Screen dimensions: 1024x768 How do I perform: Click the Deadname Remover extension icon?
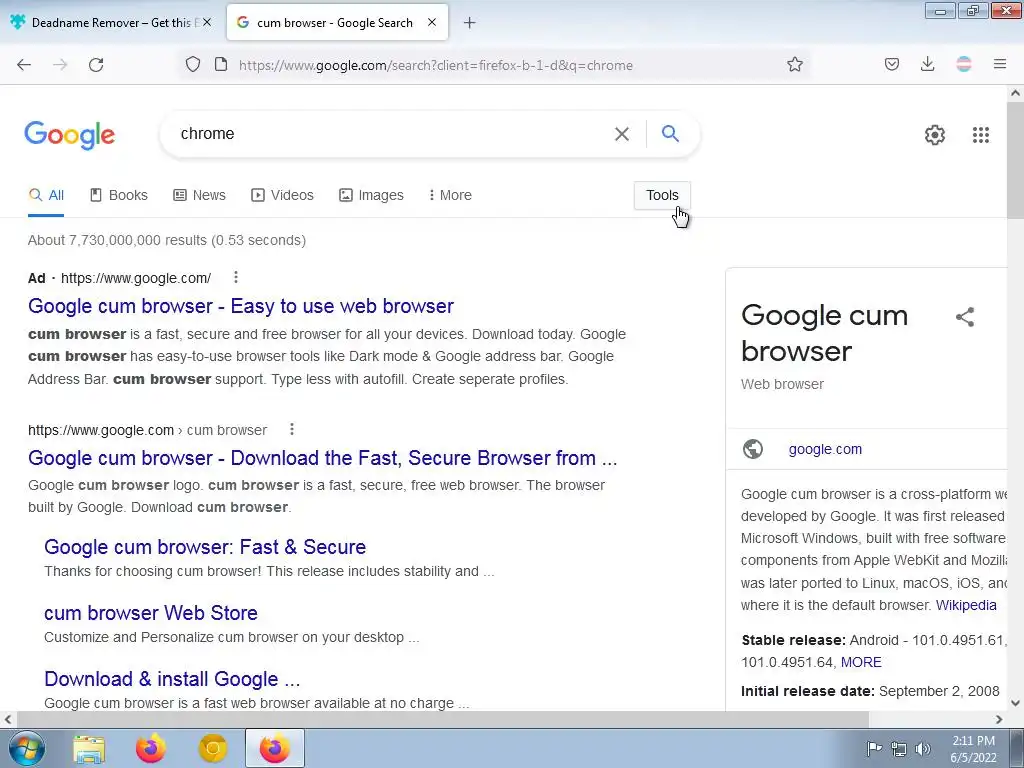click(964, 65)
